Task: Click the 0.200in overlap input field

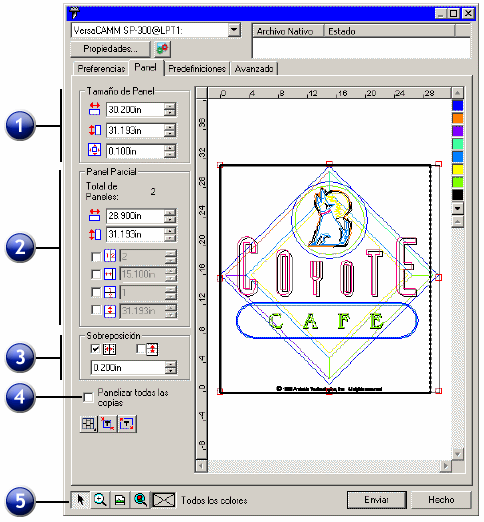Action: (128, 367)
